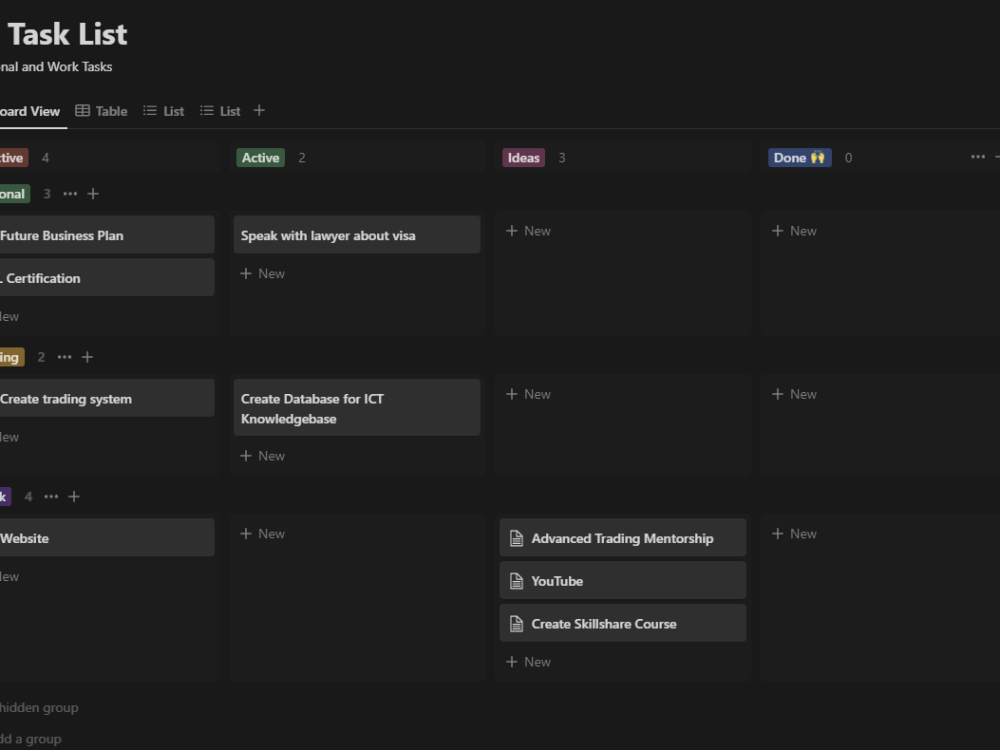Screen dimensions: 1000x750
Task: Open the Future Business Plan task card
Action: click(x=63, y=234)
